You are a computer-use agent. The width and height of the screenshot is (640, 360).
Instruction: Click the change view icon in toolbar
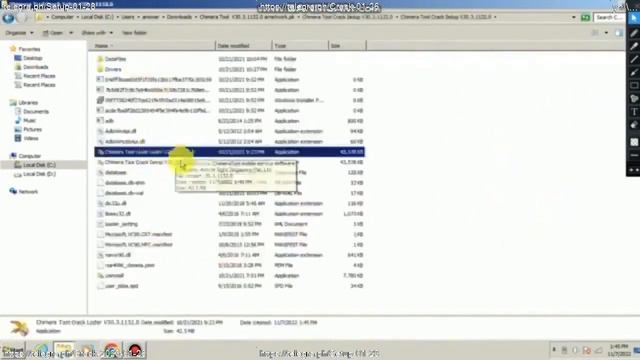[x=595, y=33]
